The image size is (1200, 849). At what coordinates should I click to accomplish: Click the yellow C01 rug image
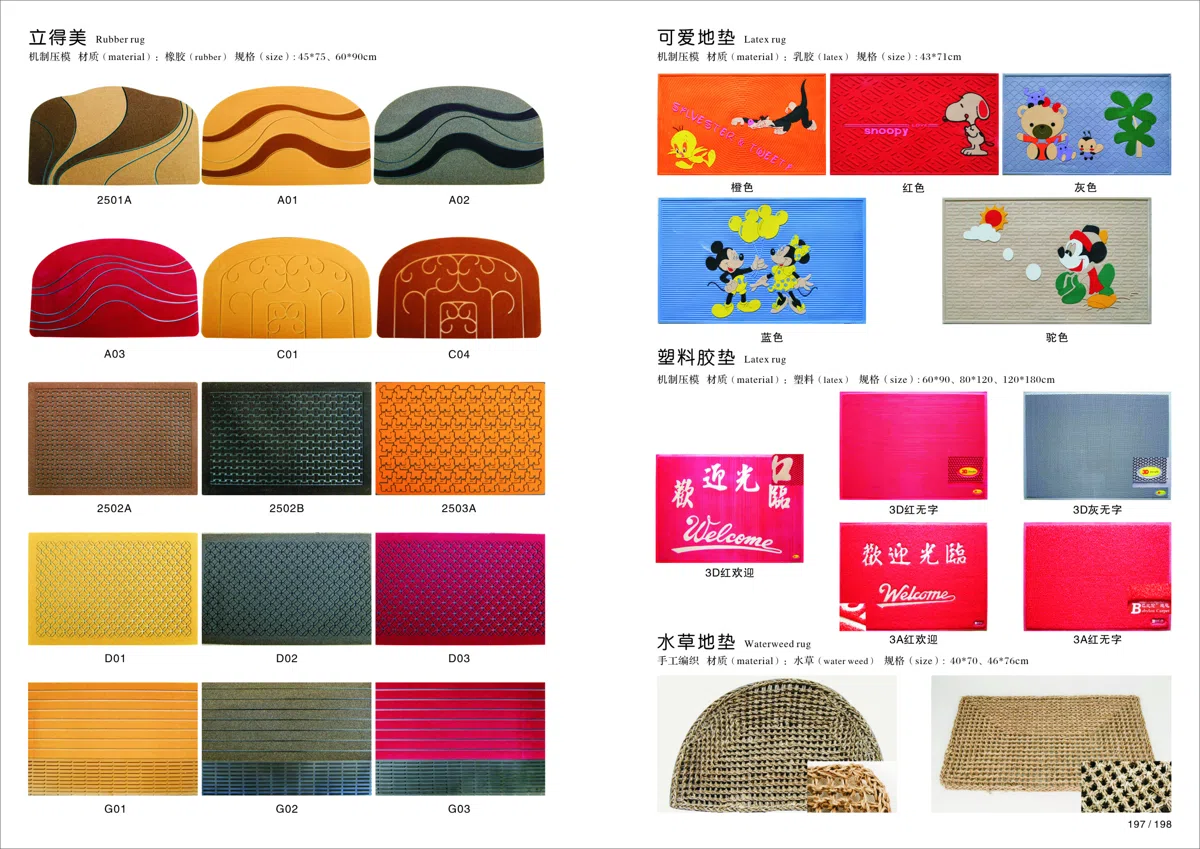287,288
